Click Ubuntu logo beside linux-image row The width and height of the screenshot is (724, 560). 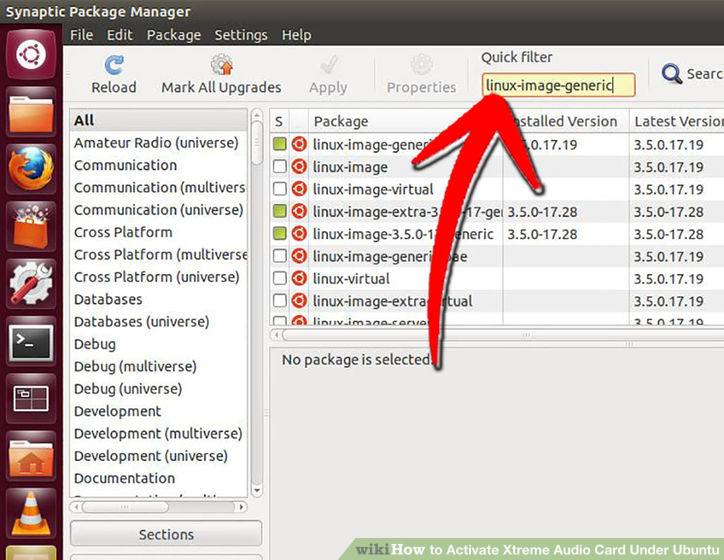(299, 166)
